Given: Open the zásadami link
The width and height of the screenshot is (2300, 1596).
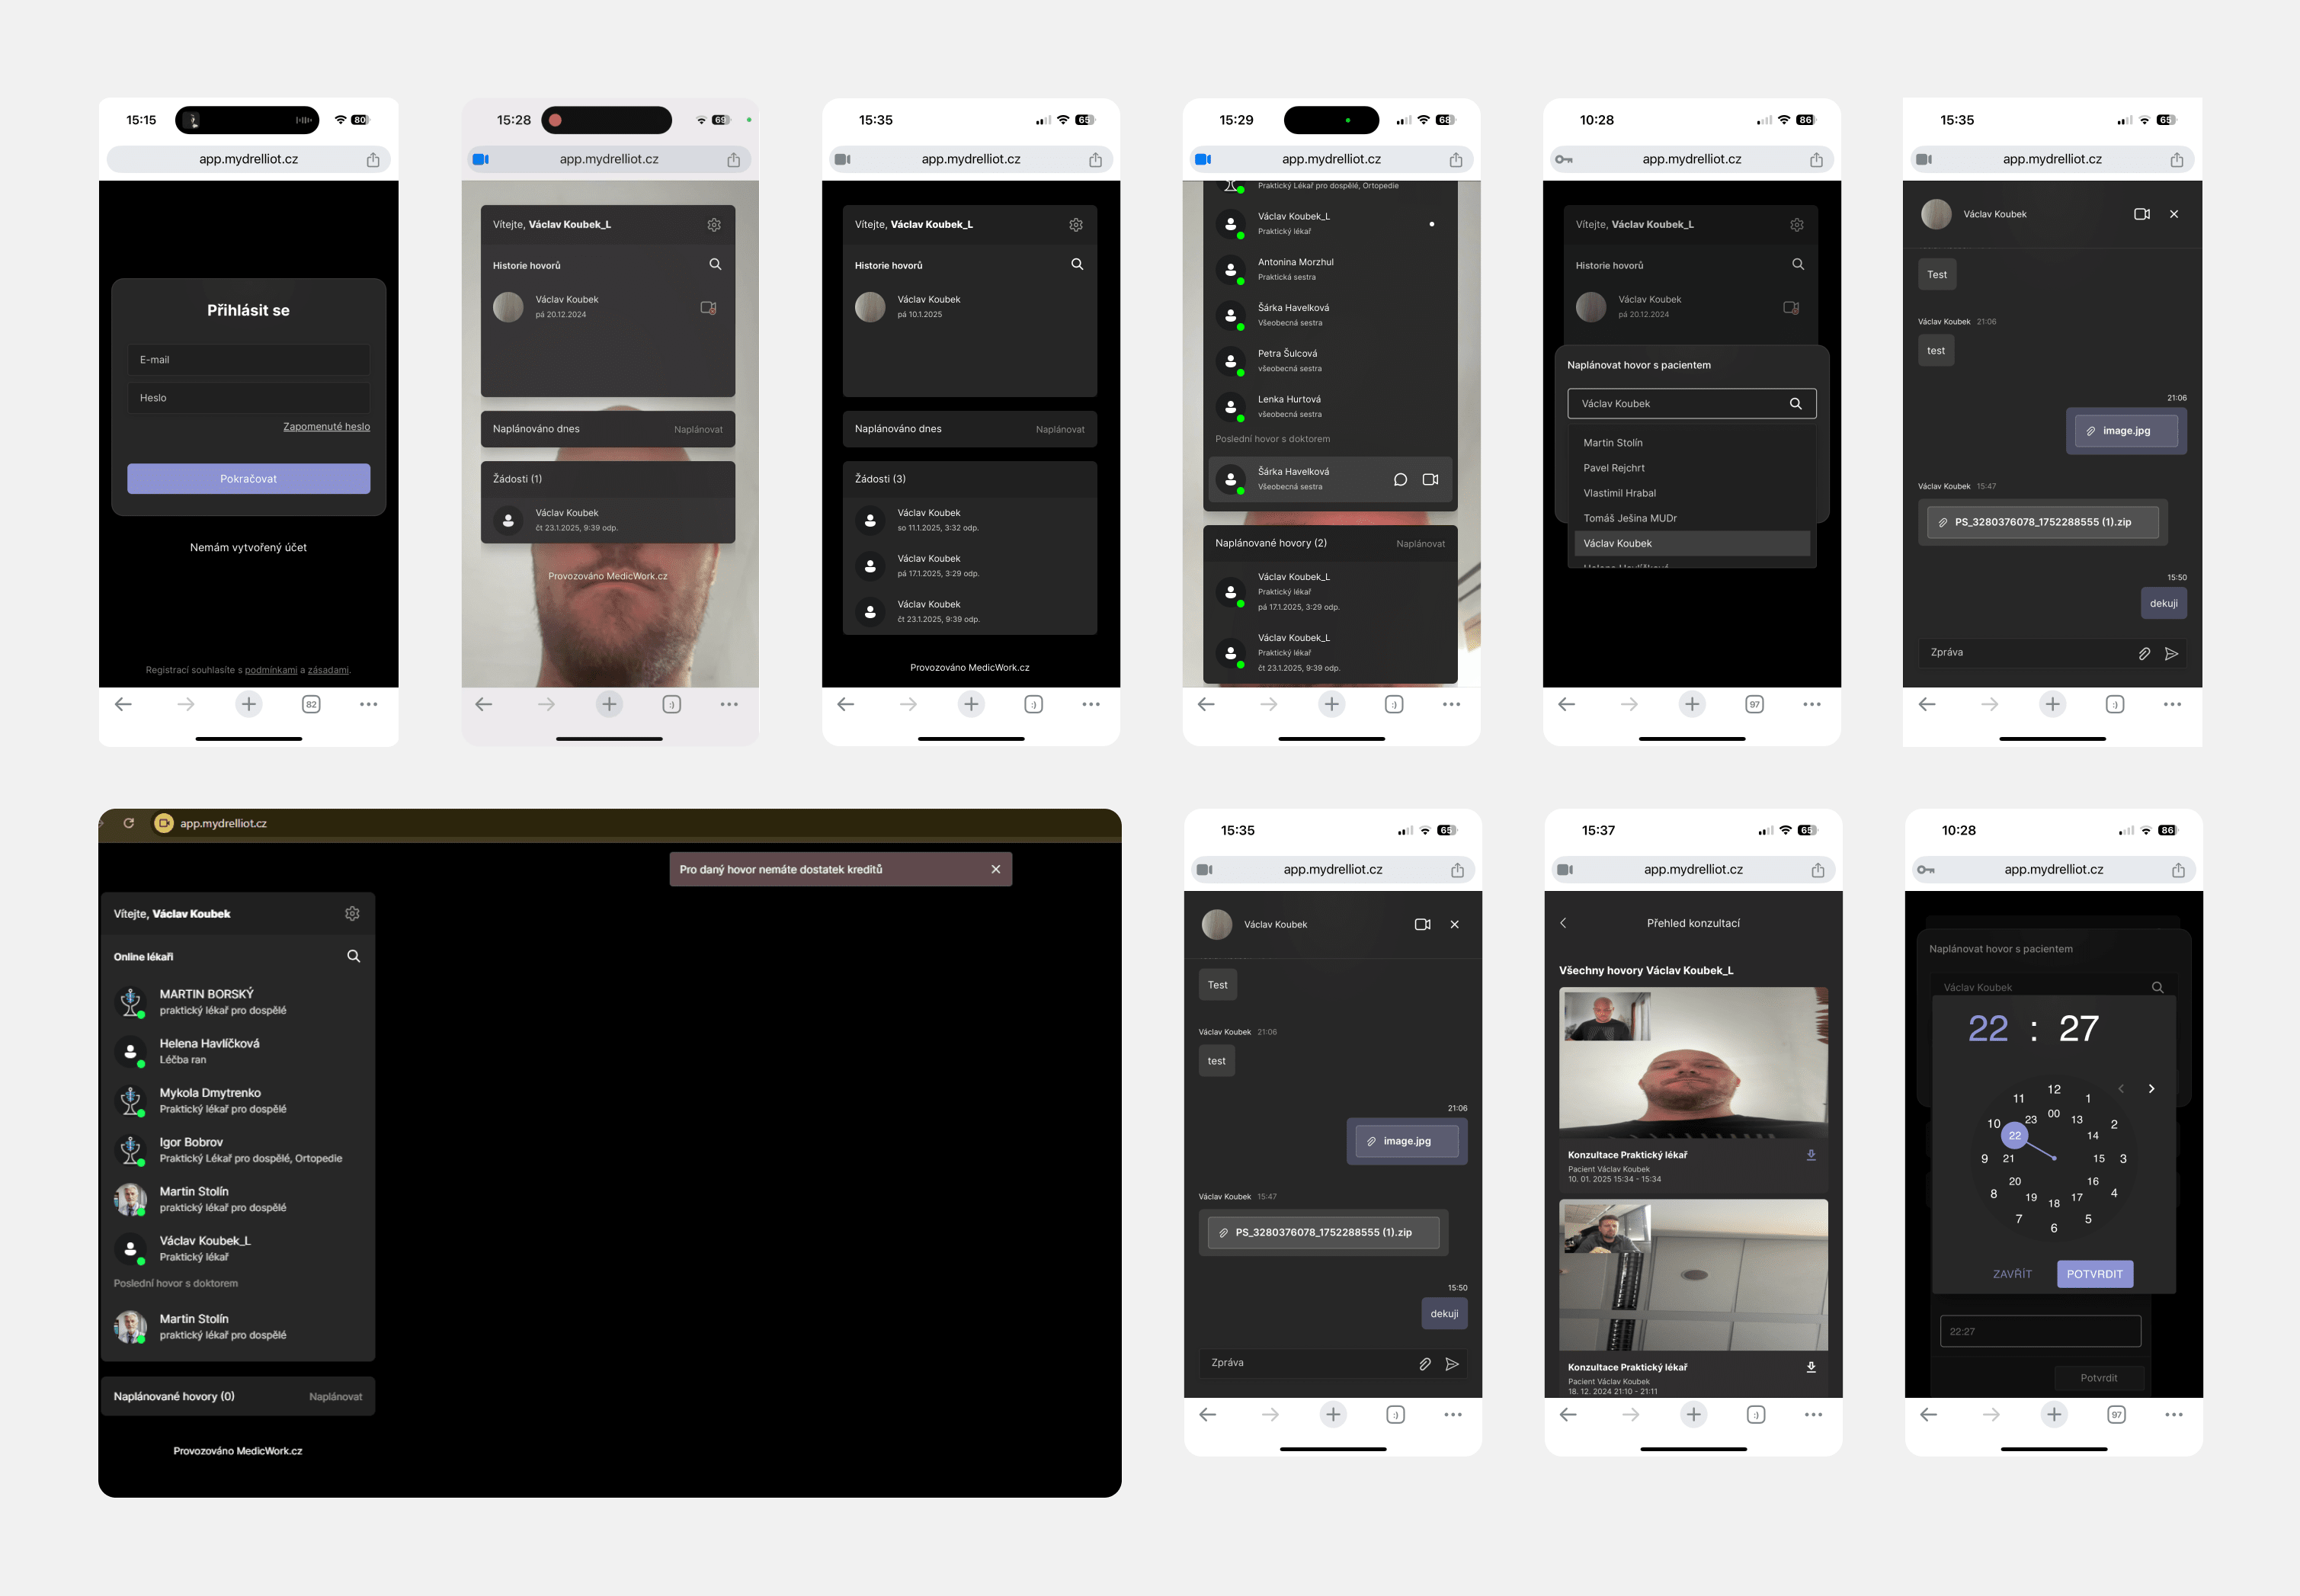Looking at the screenshot, I should click(x=328, y=670).
